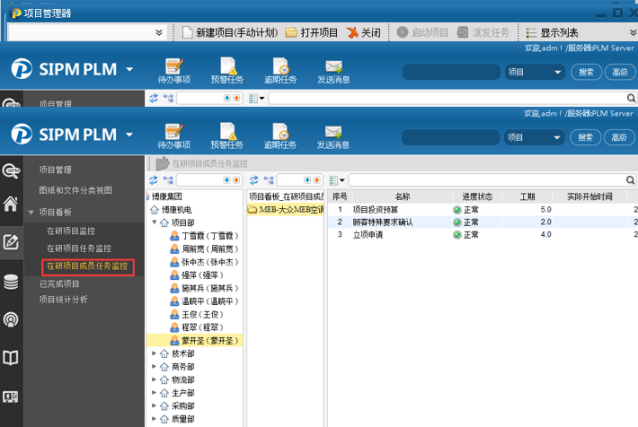638x427 pixels.
Task: Select the 在研项目监控 menu entry
Action: coord(71,231)
